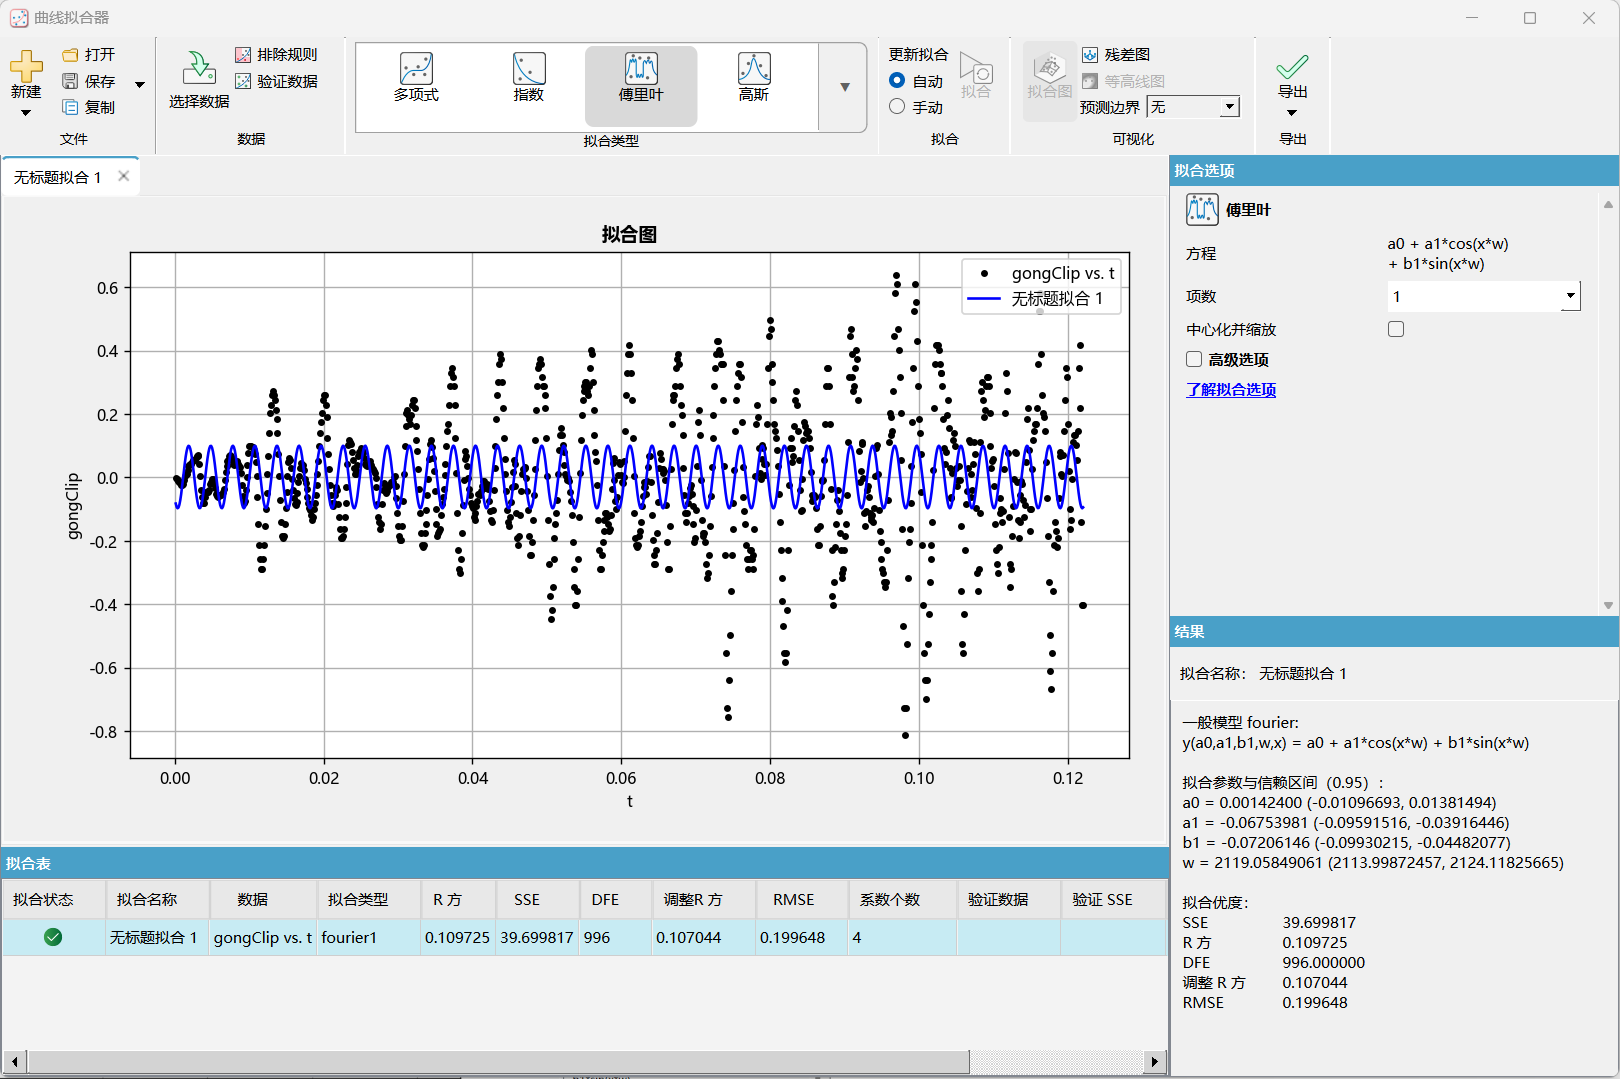Select the Auto (自动) fit update radio
1620x1079 pixels.
coord(897,81)
